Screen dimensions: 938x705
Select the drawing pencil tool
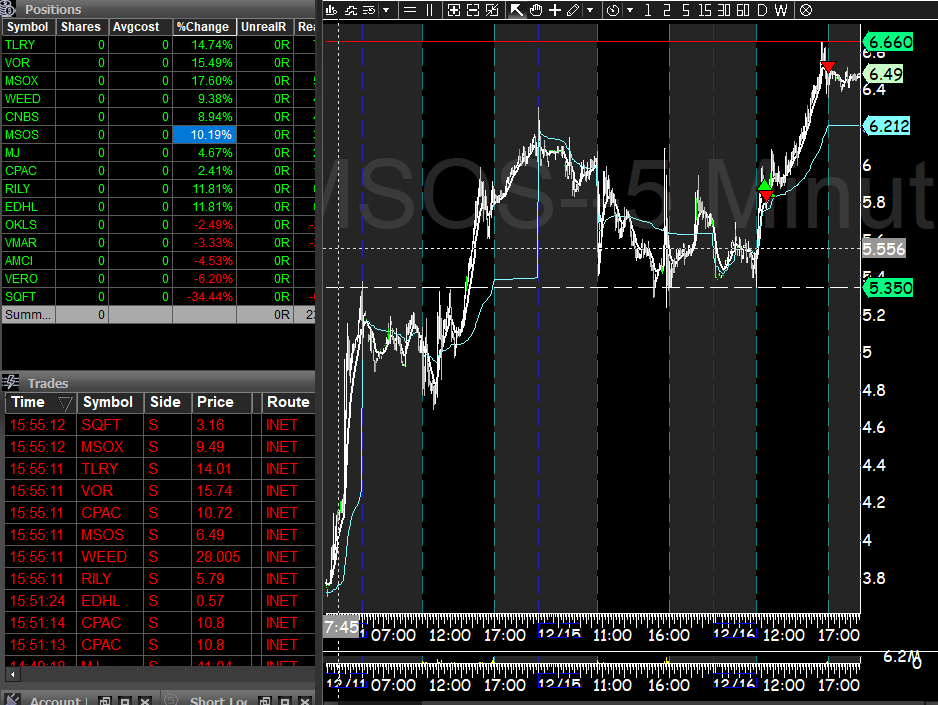click(x=573, y=10)
